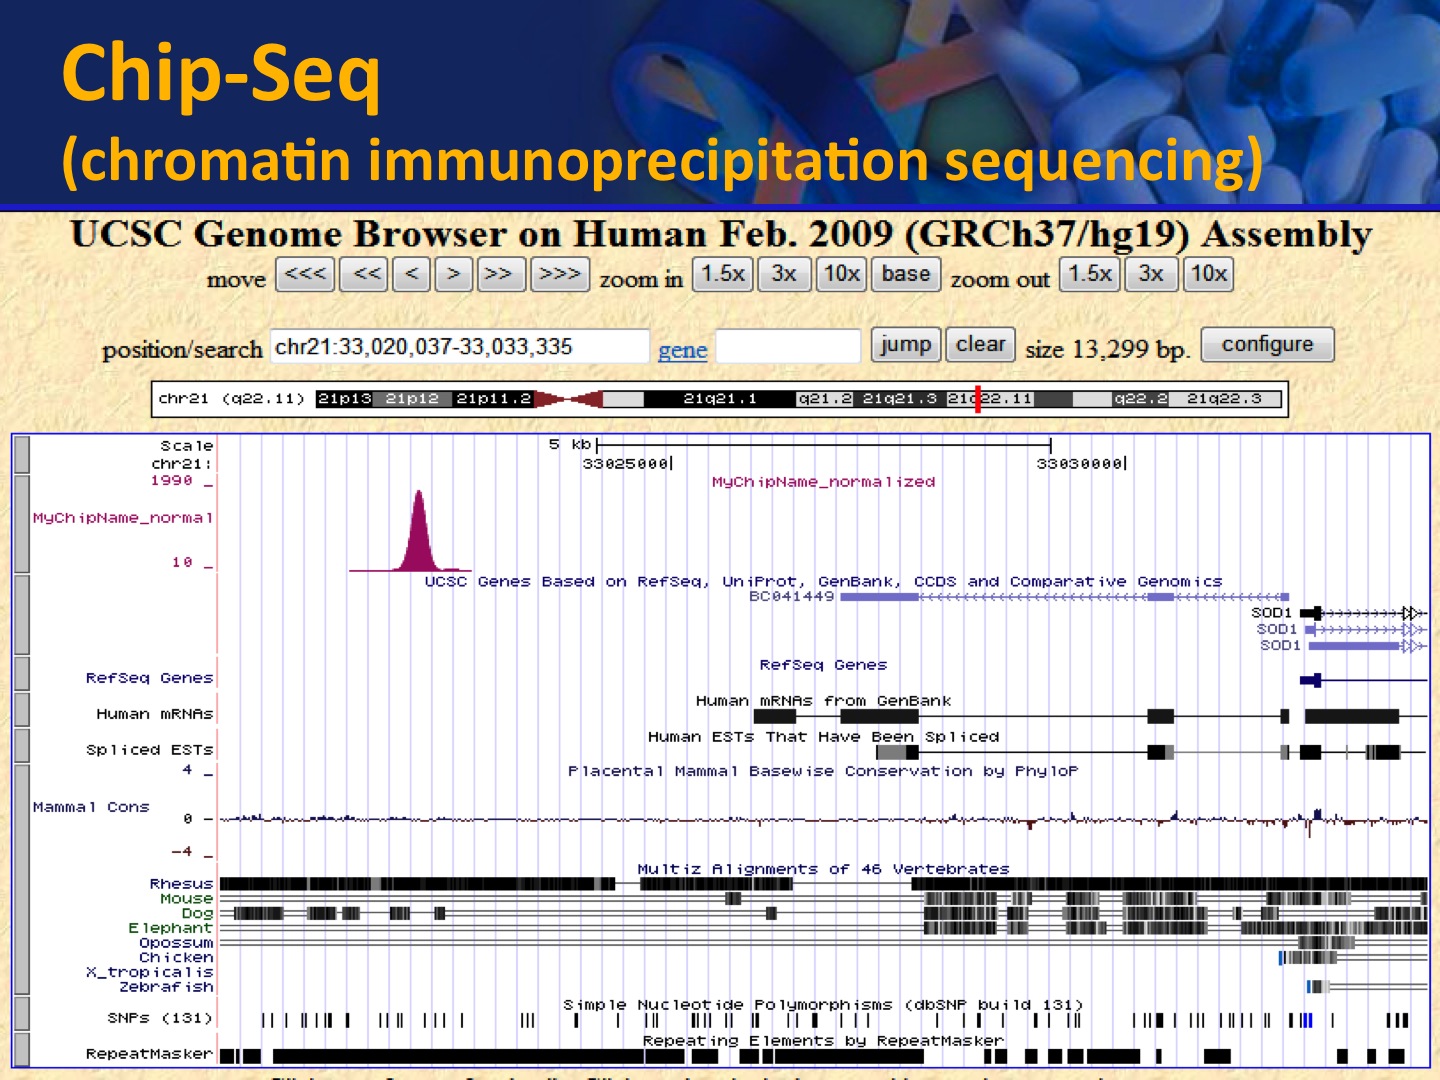The height and width of the screenshot is (1080, 1440).
Task: Click the <<< move far left button
Action: 305,274
